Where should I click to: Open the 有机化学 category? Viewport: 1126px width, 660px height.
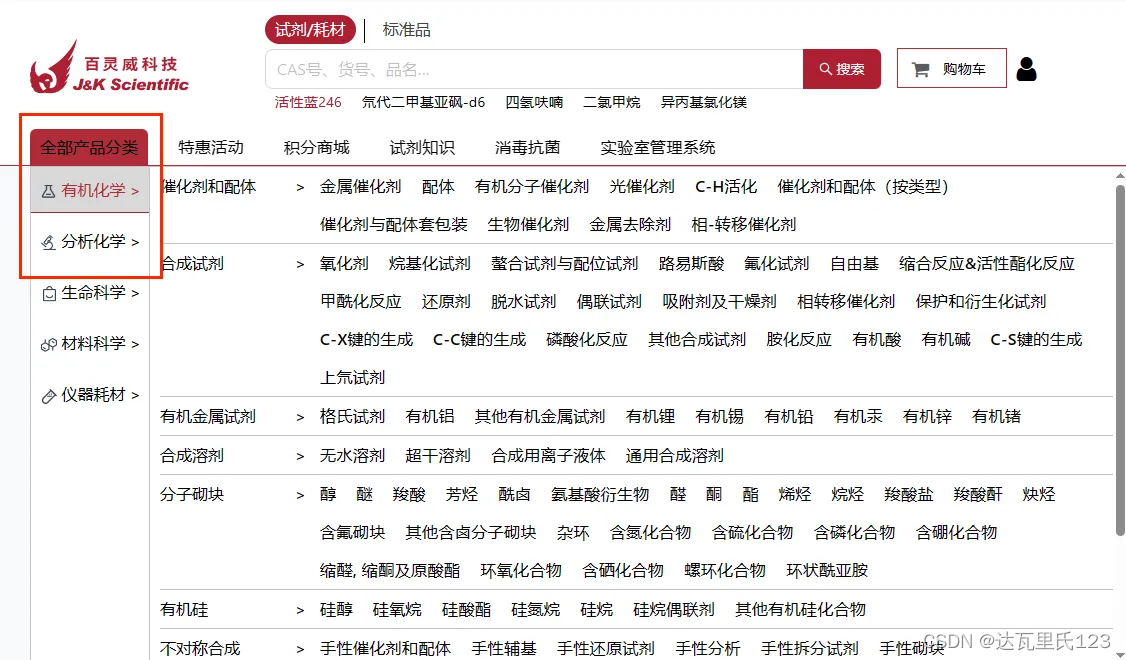[90, 190]
